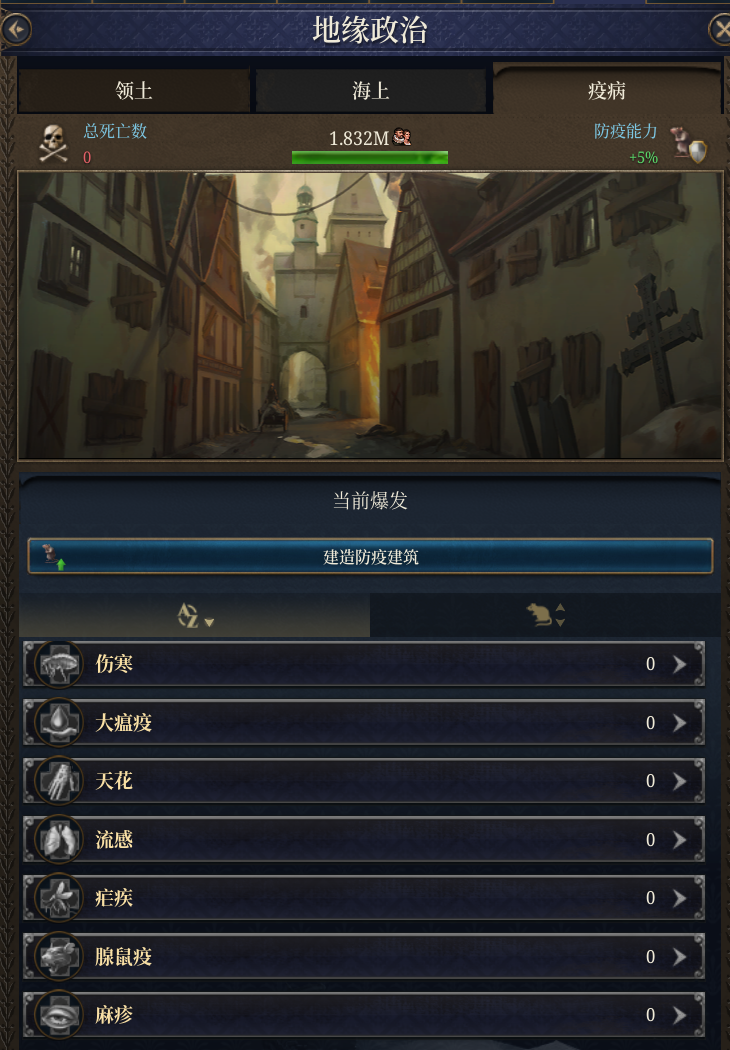Open the 疫病 tab
Image resolution: width=730 pixels, height=1050 pixels.
[x=607, y=89]
